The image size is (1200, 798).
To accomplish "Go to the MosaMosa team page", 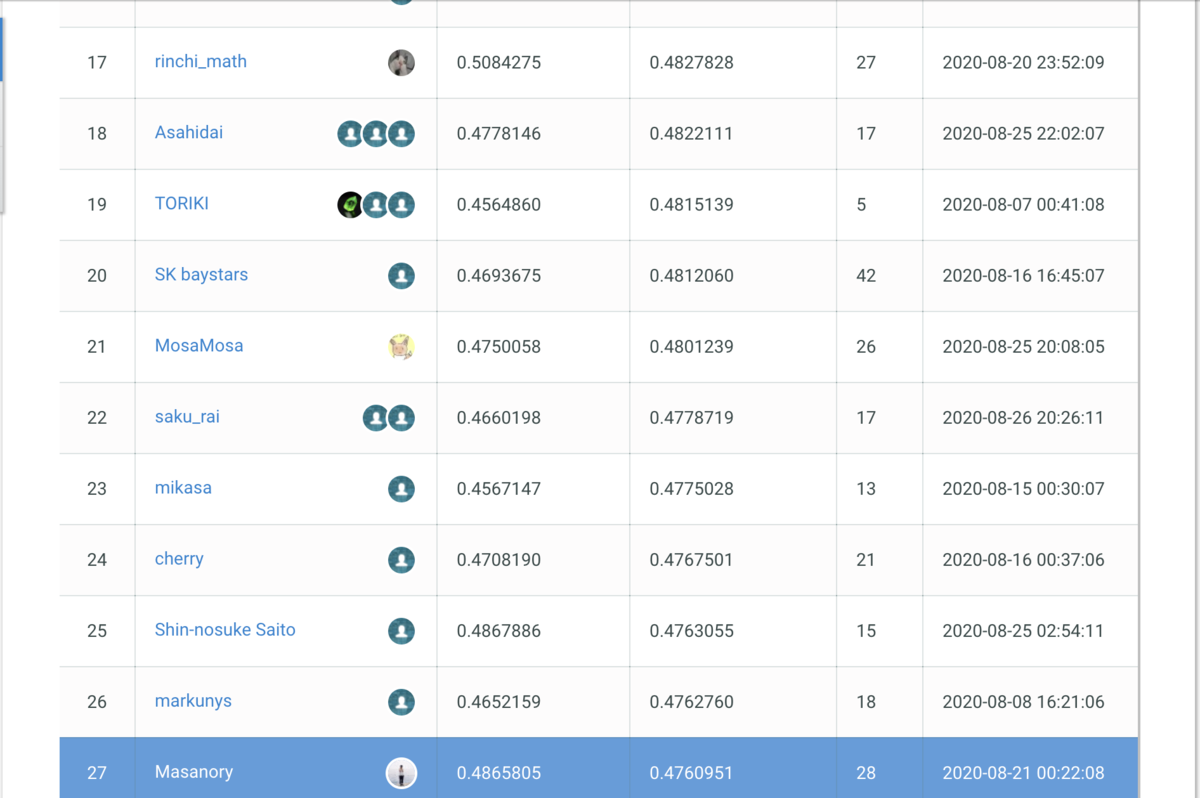I will tap(199, 345).
